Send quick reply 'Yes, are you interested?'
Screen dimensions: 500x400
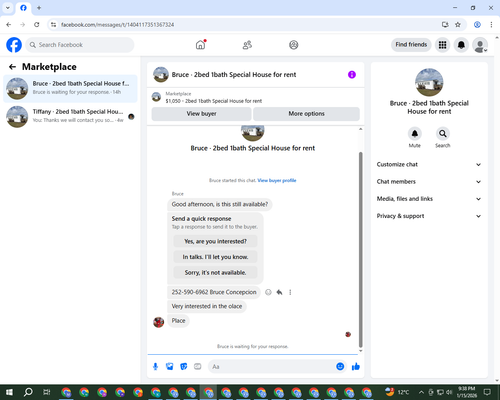click(215, 241)
